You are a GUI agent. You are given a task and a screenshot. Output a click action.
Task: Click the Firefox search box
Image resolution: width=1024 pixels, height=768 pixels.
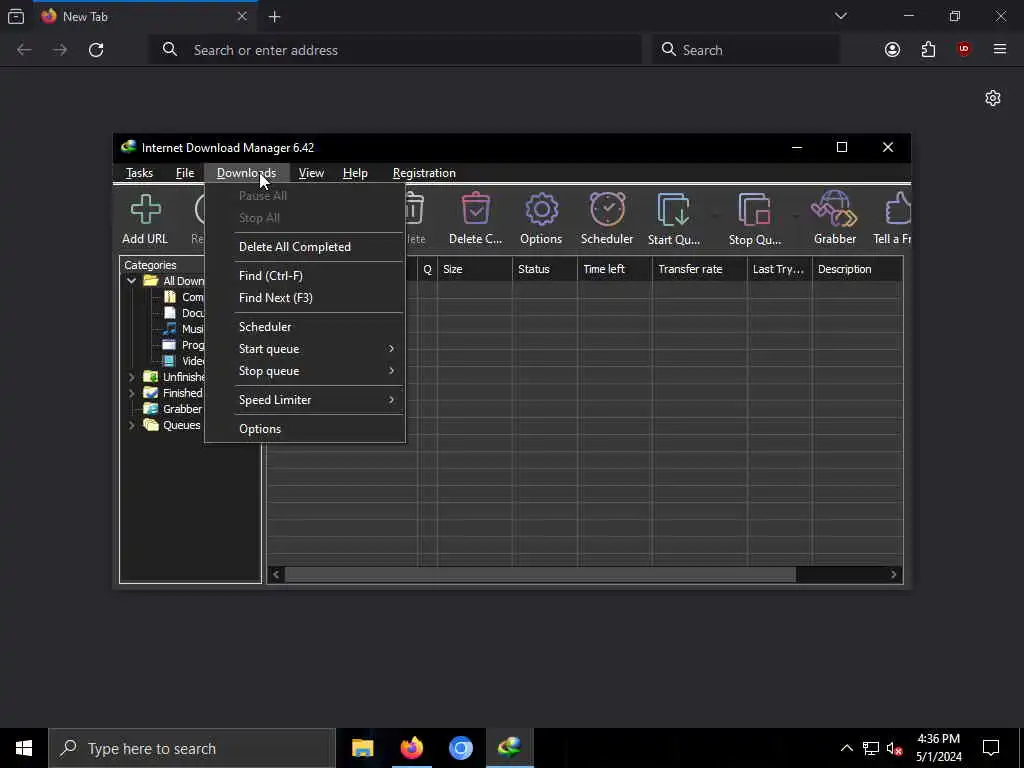(x=745, y=50)
